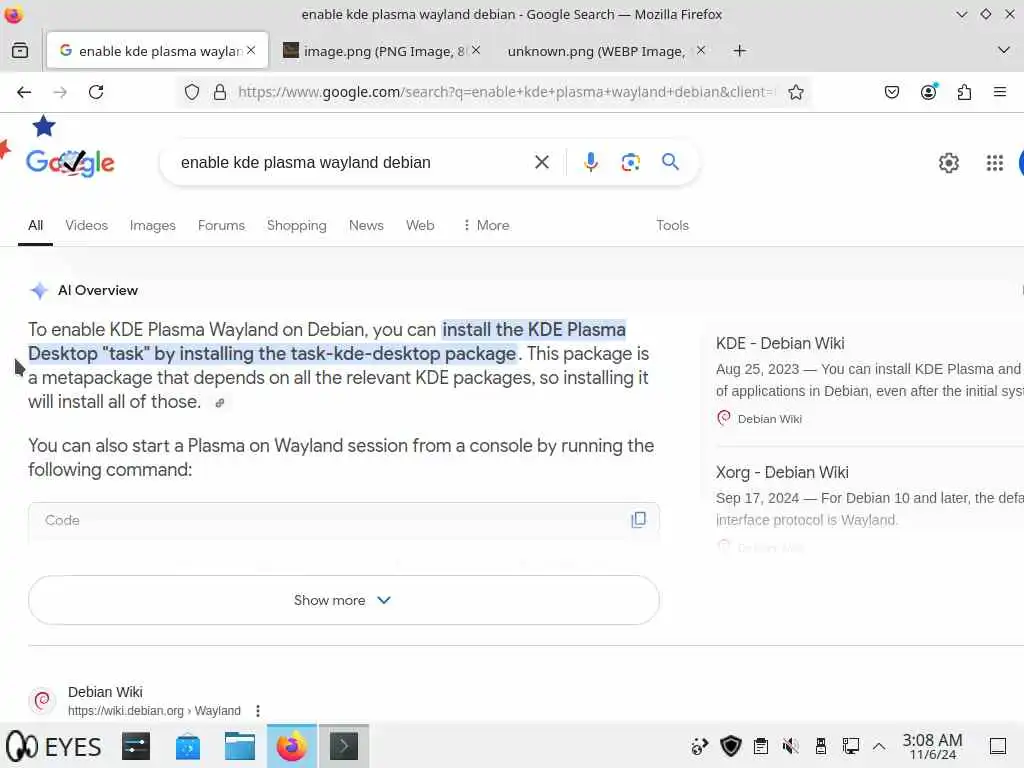This screenshot has height=768, width=1024.
Task: Open the system settings taskbar icon
Action: click(x=136, y=746)
